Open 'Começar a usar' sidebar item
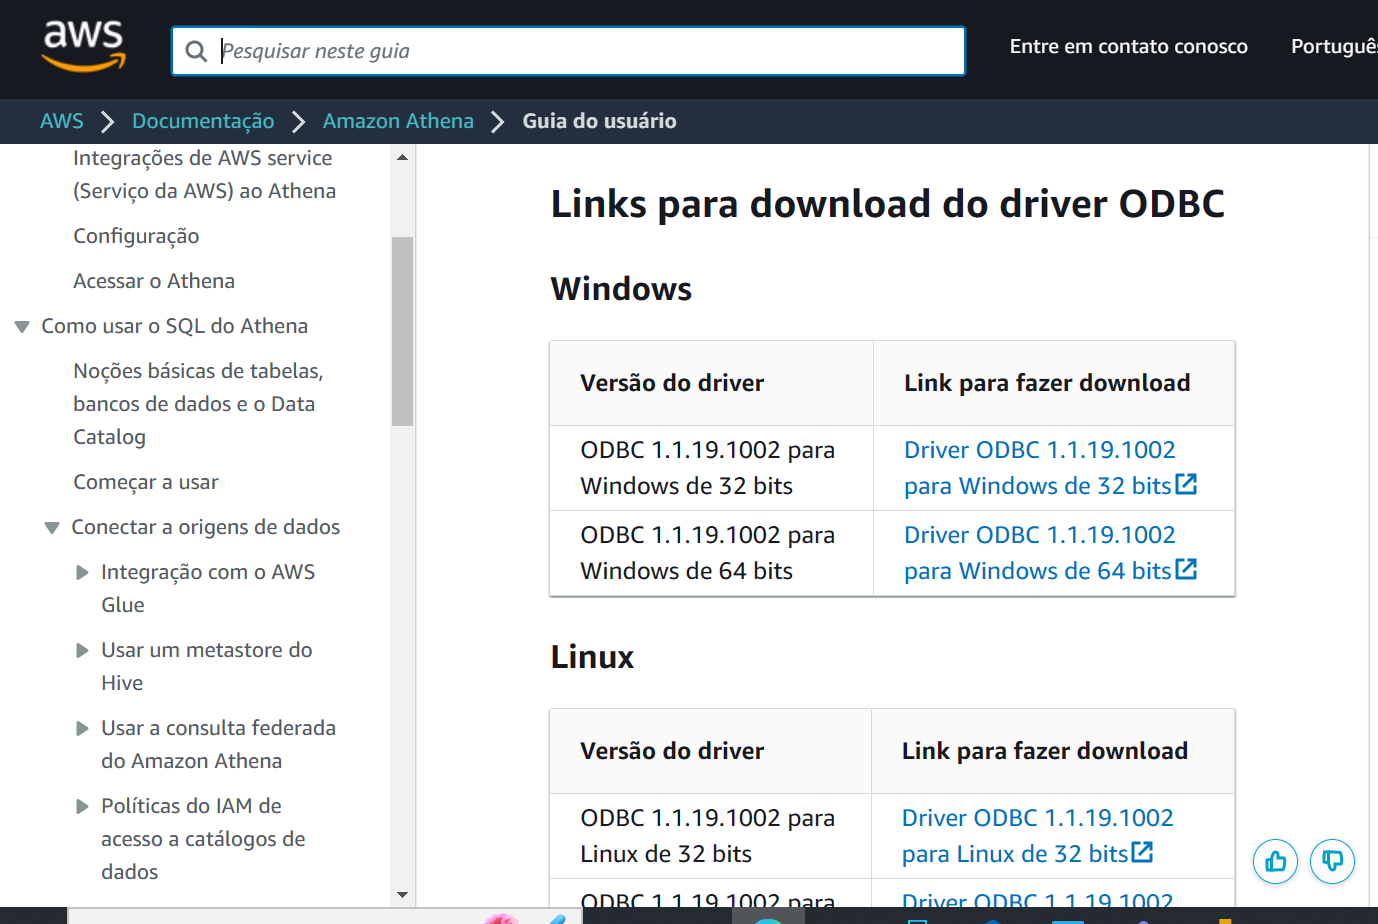Image resolution: width=1378 pixels, height=924 pixels. (x=146, y=482)
